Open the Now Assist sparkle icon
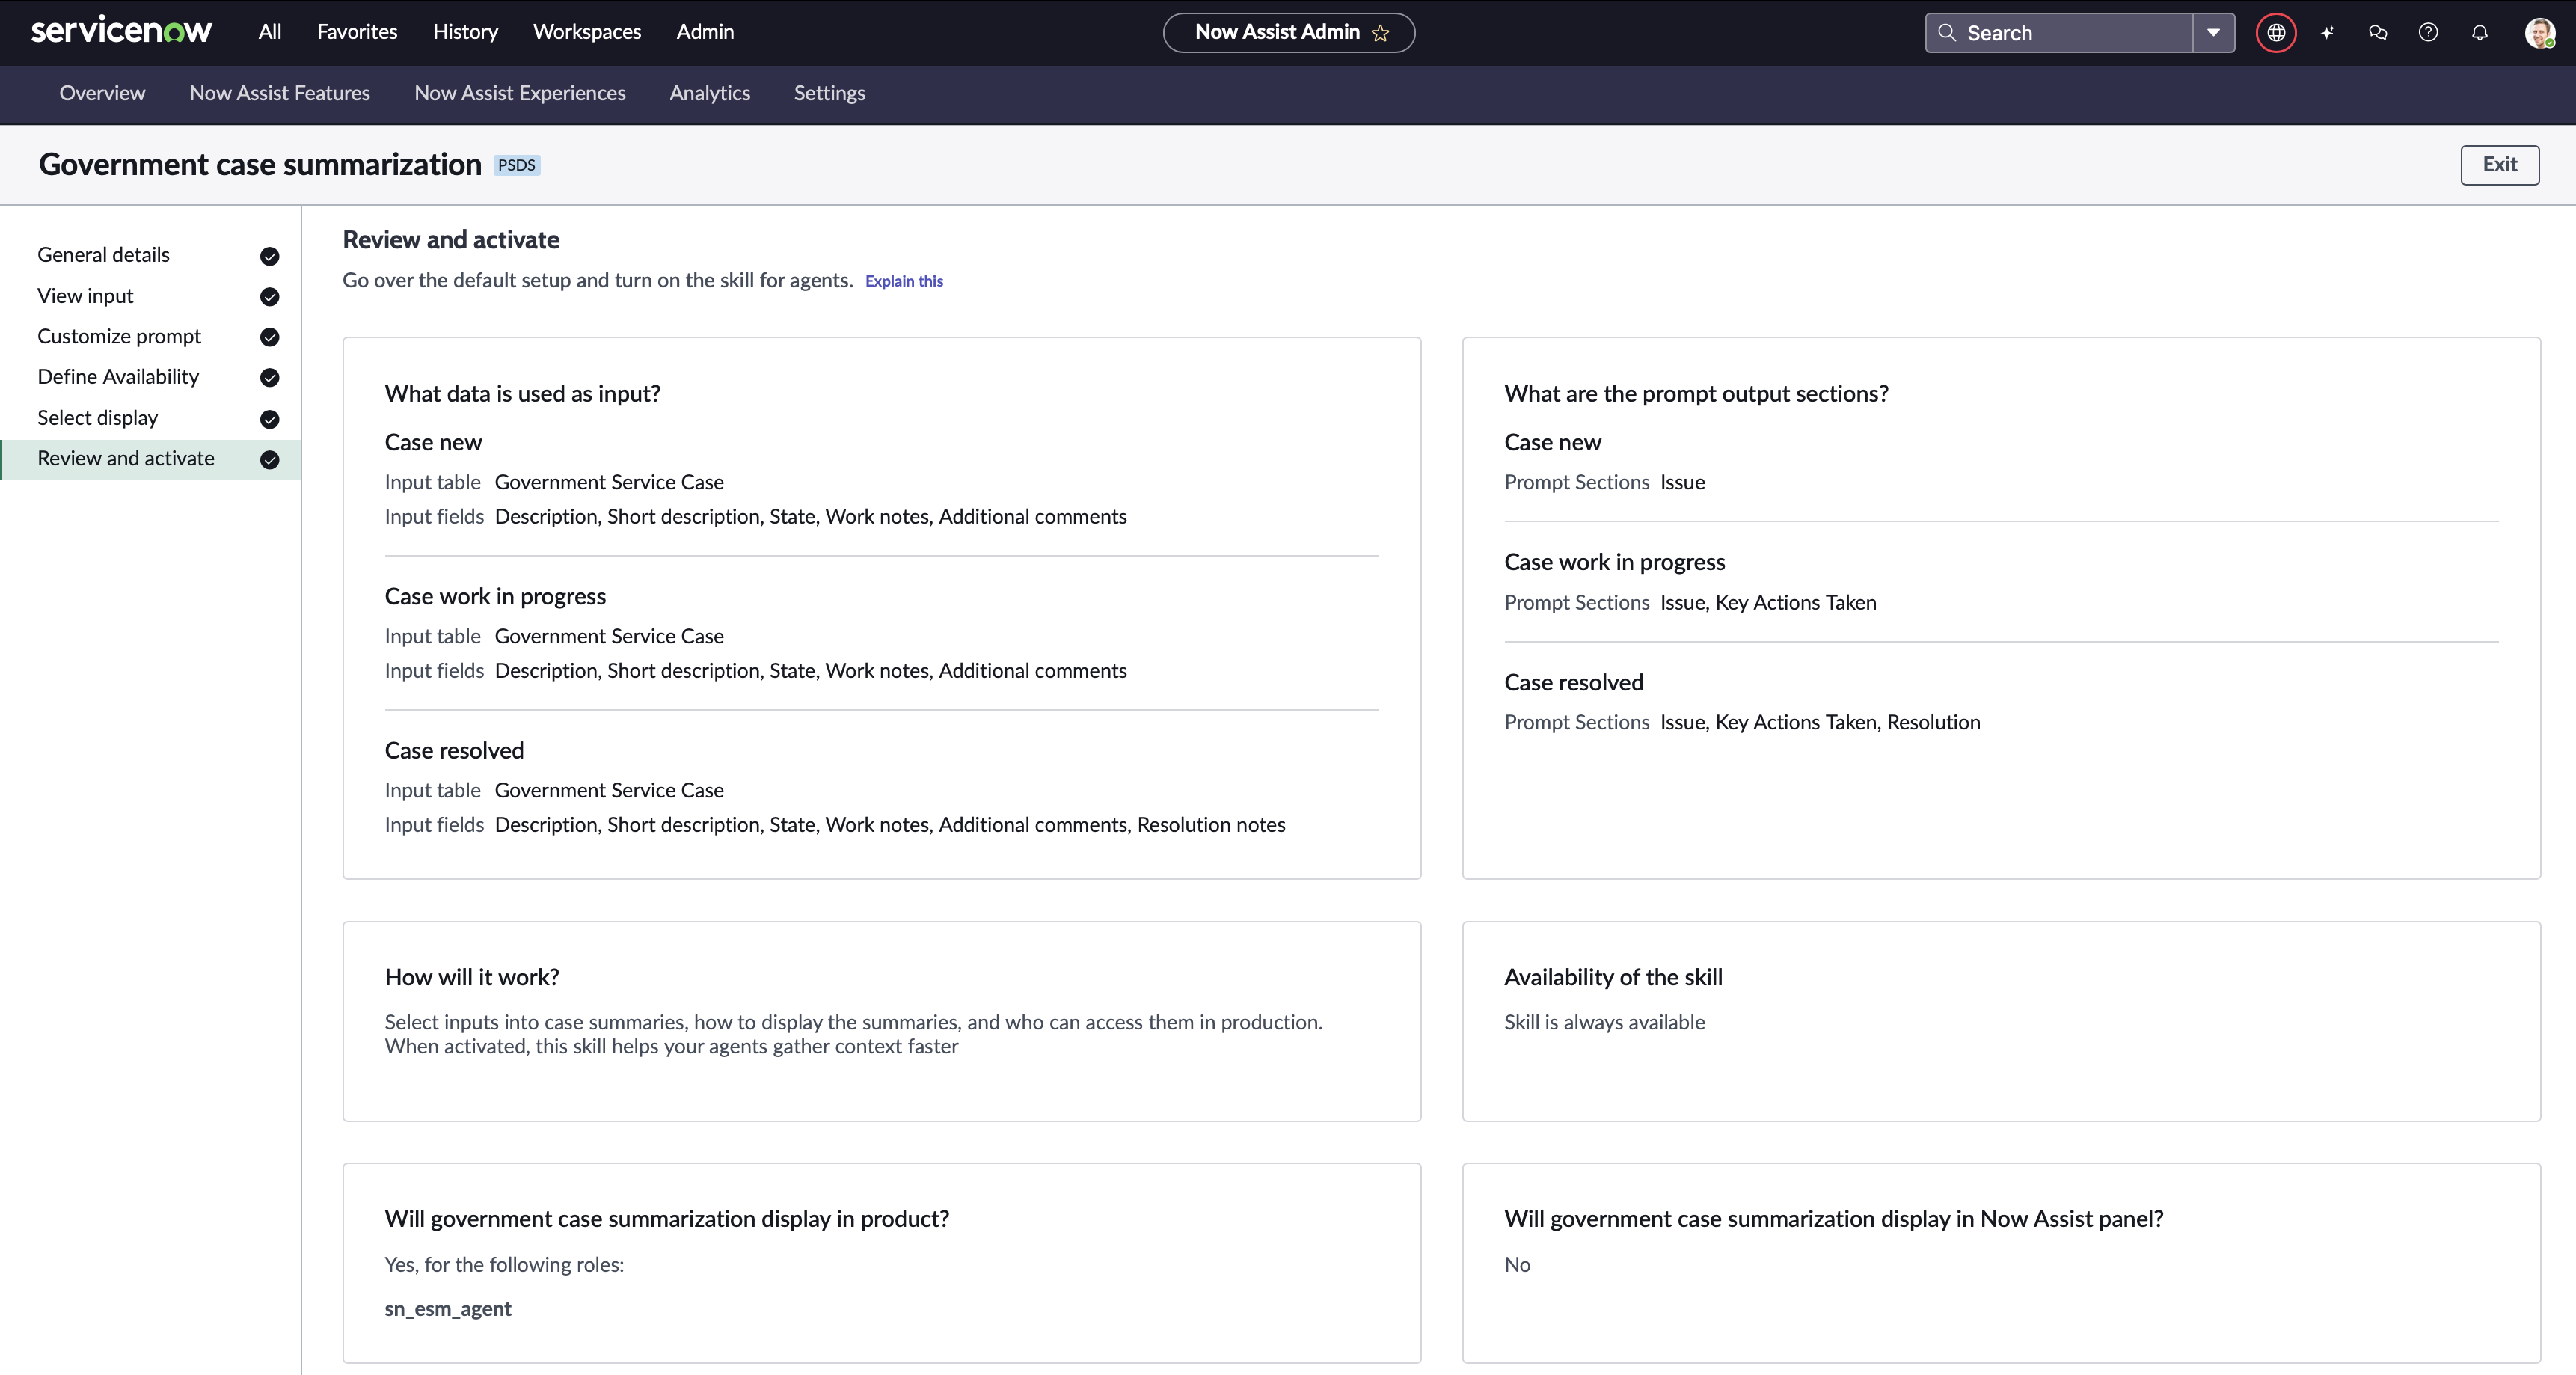2576x1375 pixels. click(x=2327, y=32)
